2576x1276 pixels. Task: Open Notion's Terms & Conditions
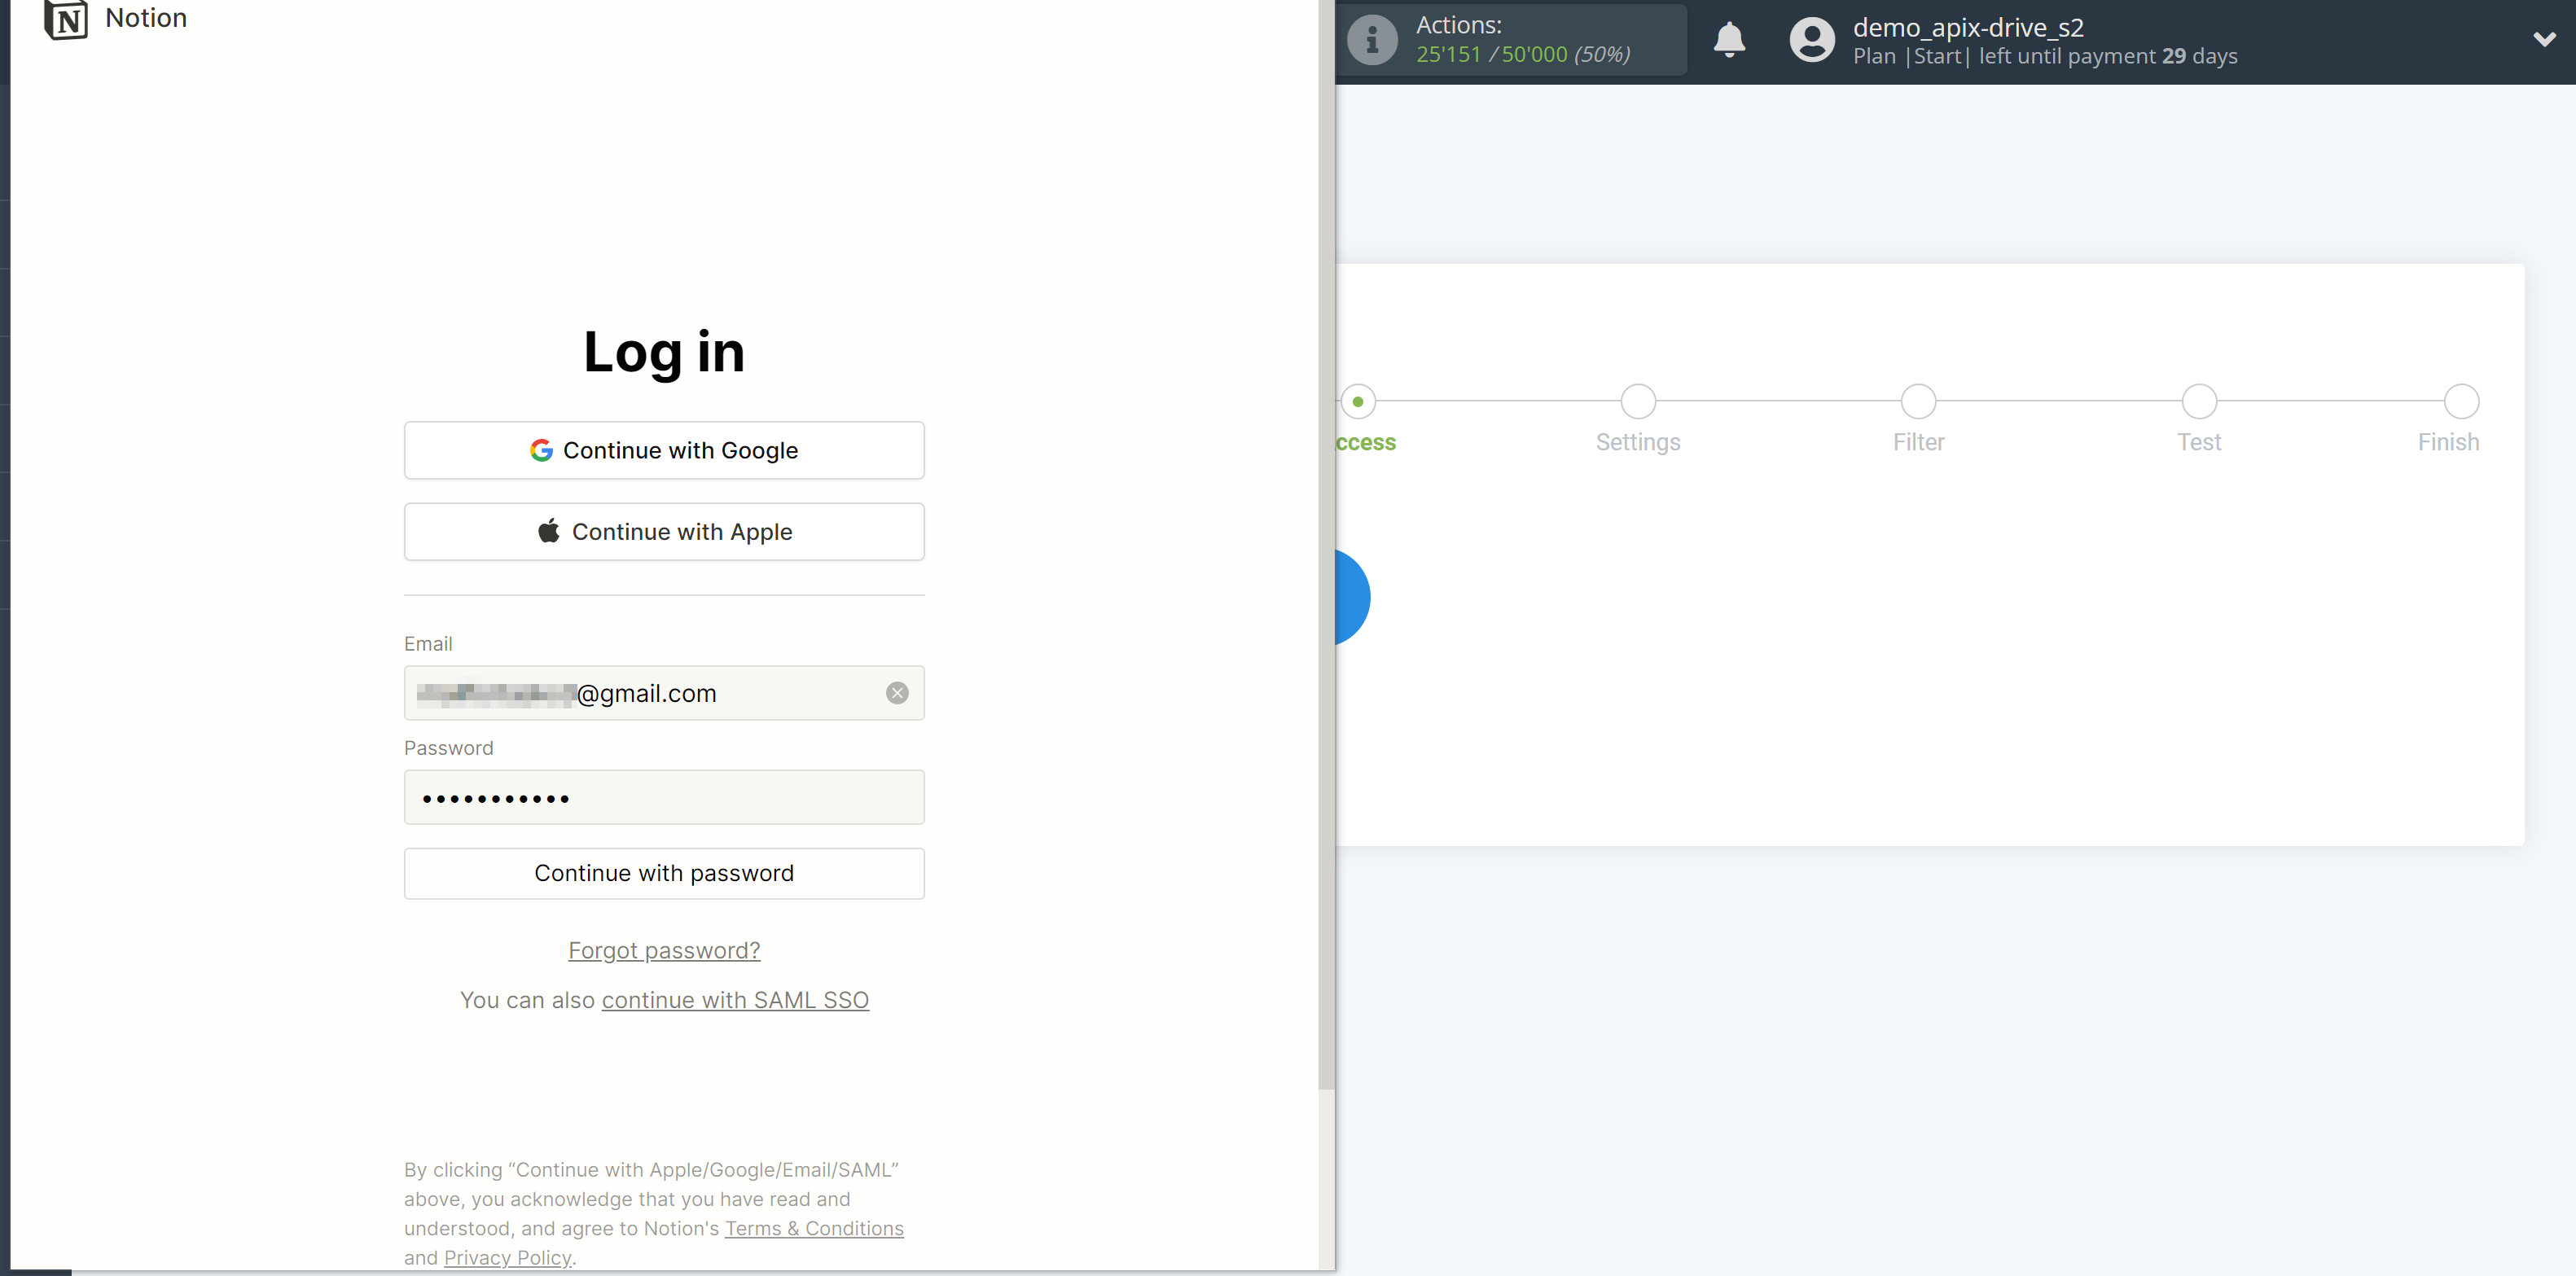pyautogui.click(x=814, y=1228)
